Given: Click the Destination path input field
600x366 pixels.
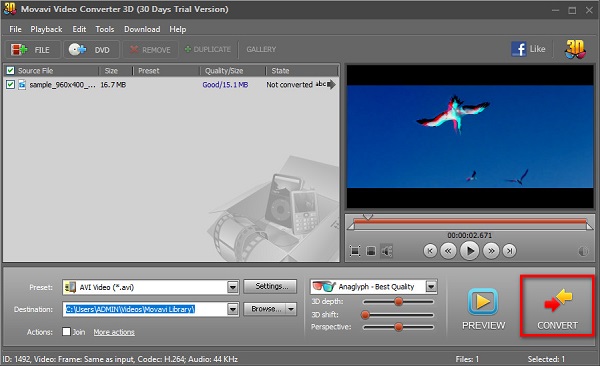Looking at the screenshot, I should [145, 309].
